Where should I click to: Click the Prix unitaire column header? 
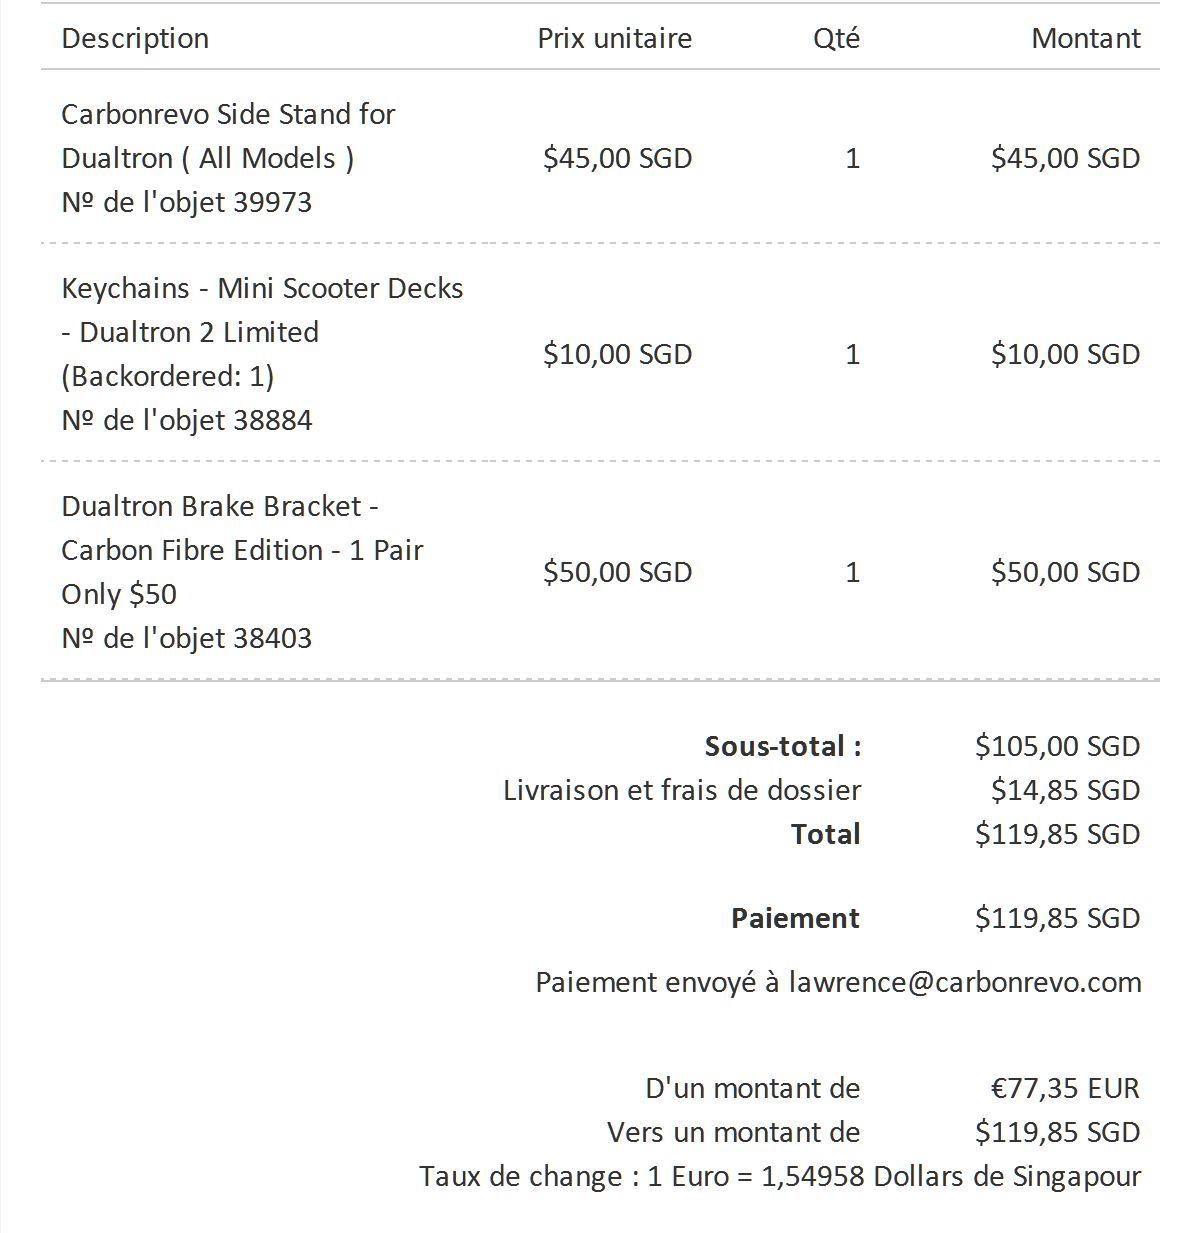click(x=615, y=38)
